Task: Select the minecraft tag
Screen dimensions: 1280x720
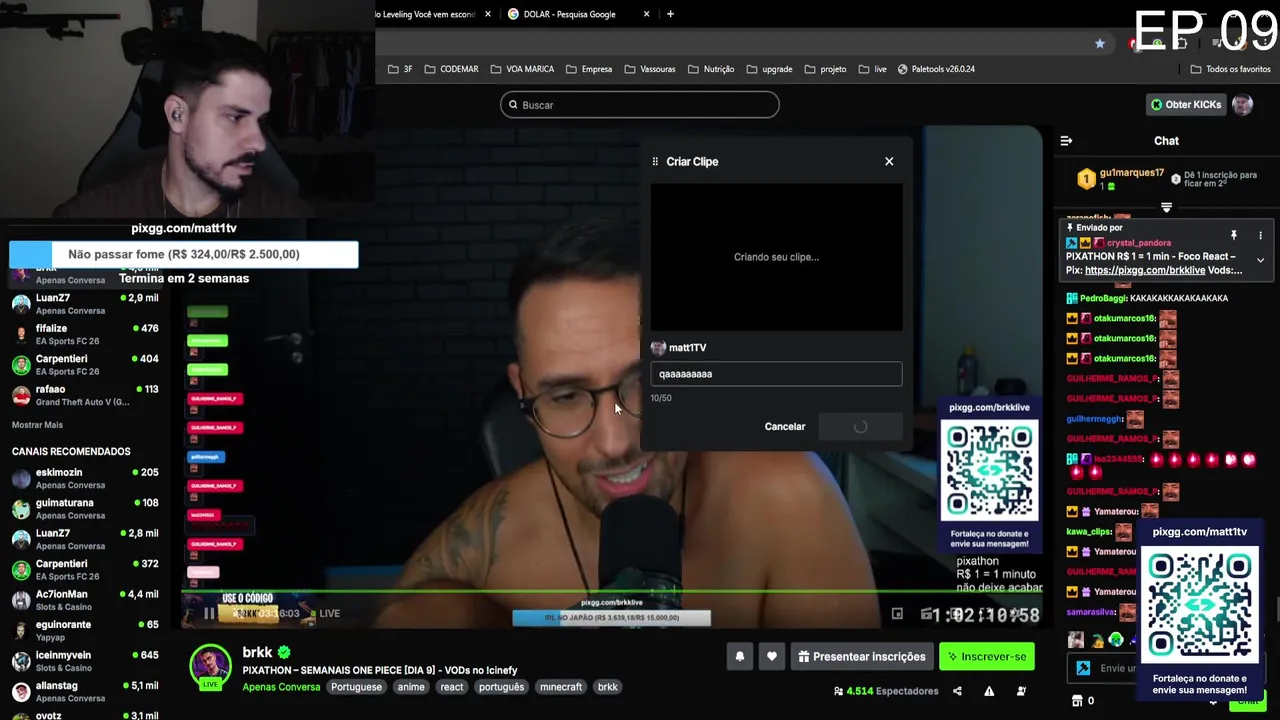Action: pyautogui.click(x=561, y=687)
